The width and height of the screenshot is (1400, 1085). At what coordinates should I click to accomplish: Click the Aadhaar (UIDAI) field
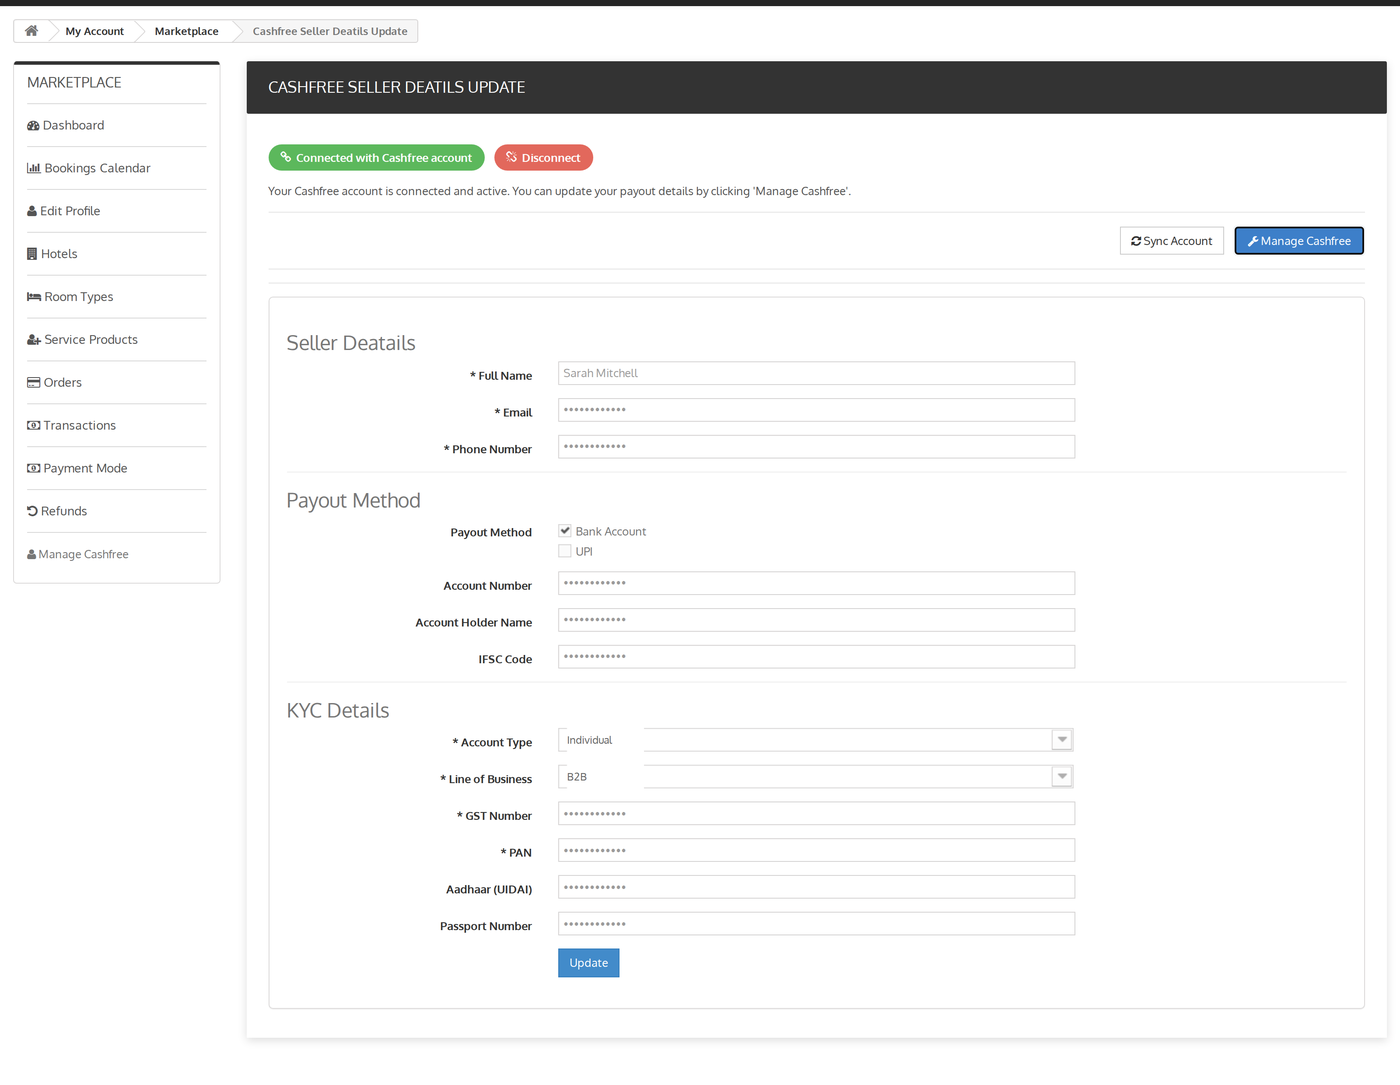coord(816,887)
